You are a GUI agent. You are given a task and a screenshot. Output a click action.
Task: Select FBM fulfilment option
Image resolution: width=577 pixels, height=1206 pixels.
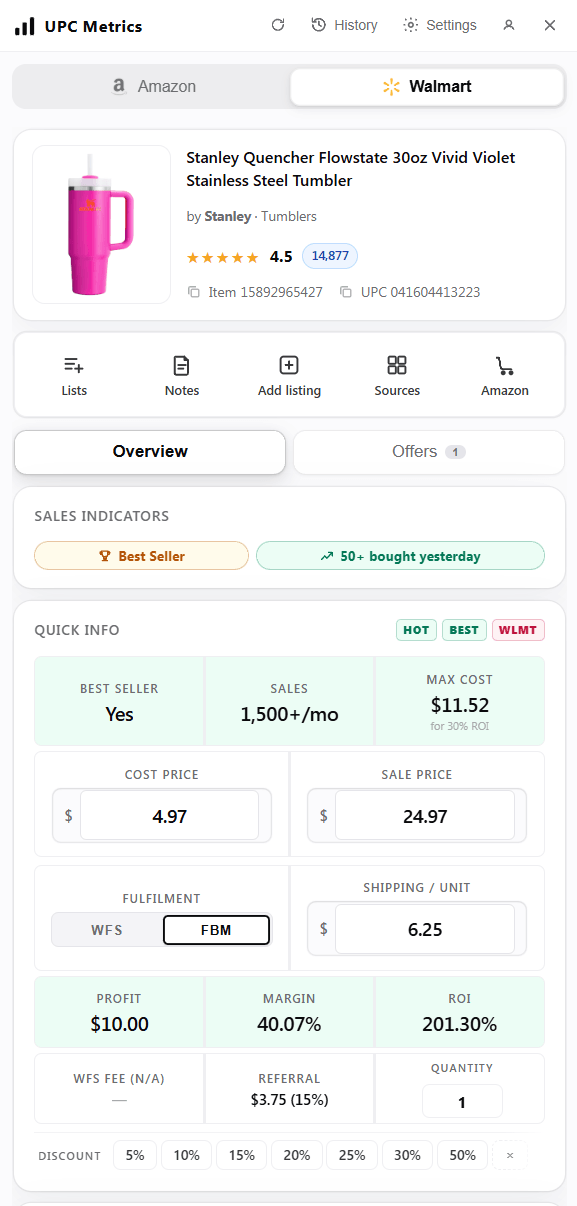tap(216, 930)
